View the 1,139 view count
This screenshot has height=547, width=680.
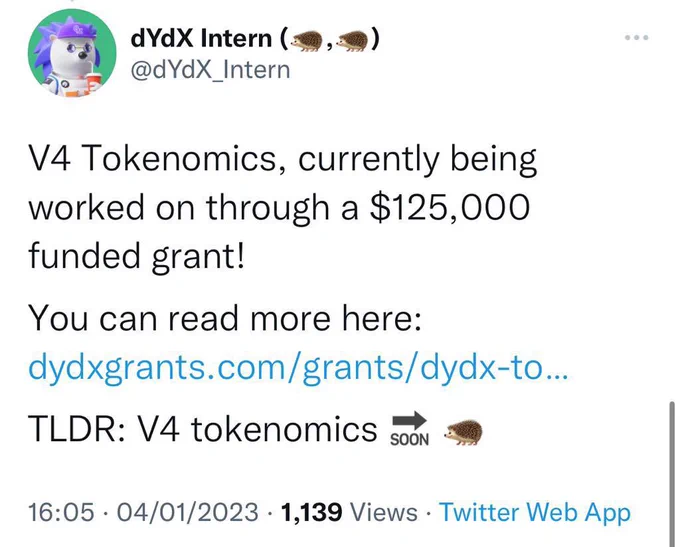311,512
